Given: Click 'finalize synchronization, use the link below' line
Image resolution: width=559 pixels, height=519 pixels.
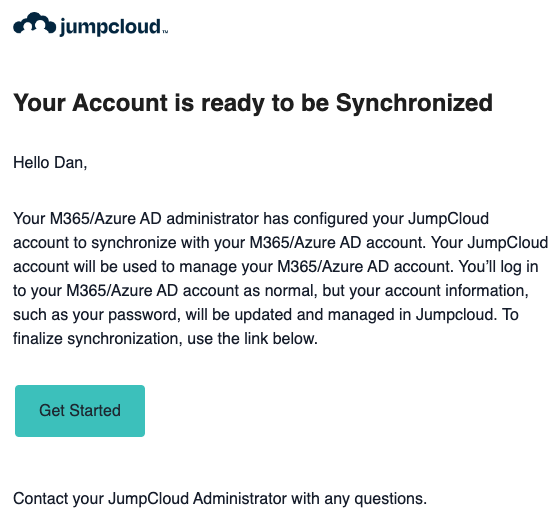Looking at the screenshot, I should [165, 339].
